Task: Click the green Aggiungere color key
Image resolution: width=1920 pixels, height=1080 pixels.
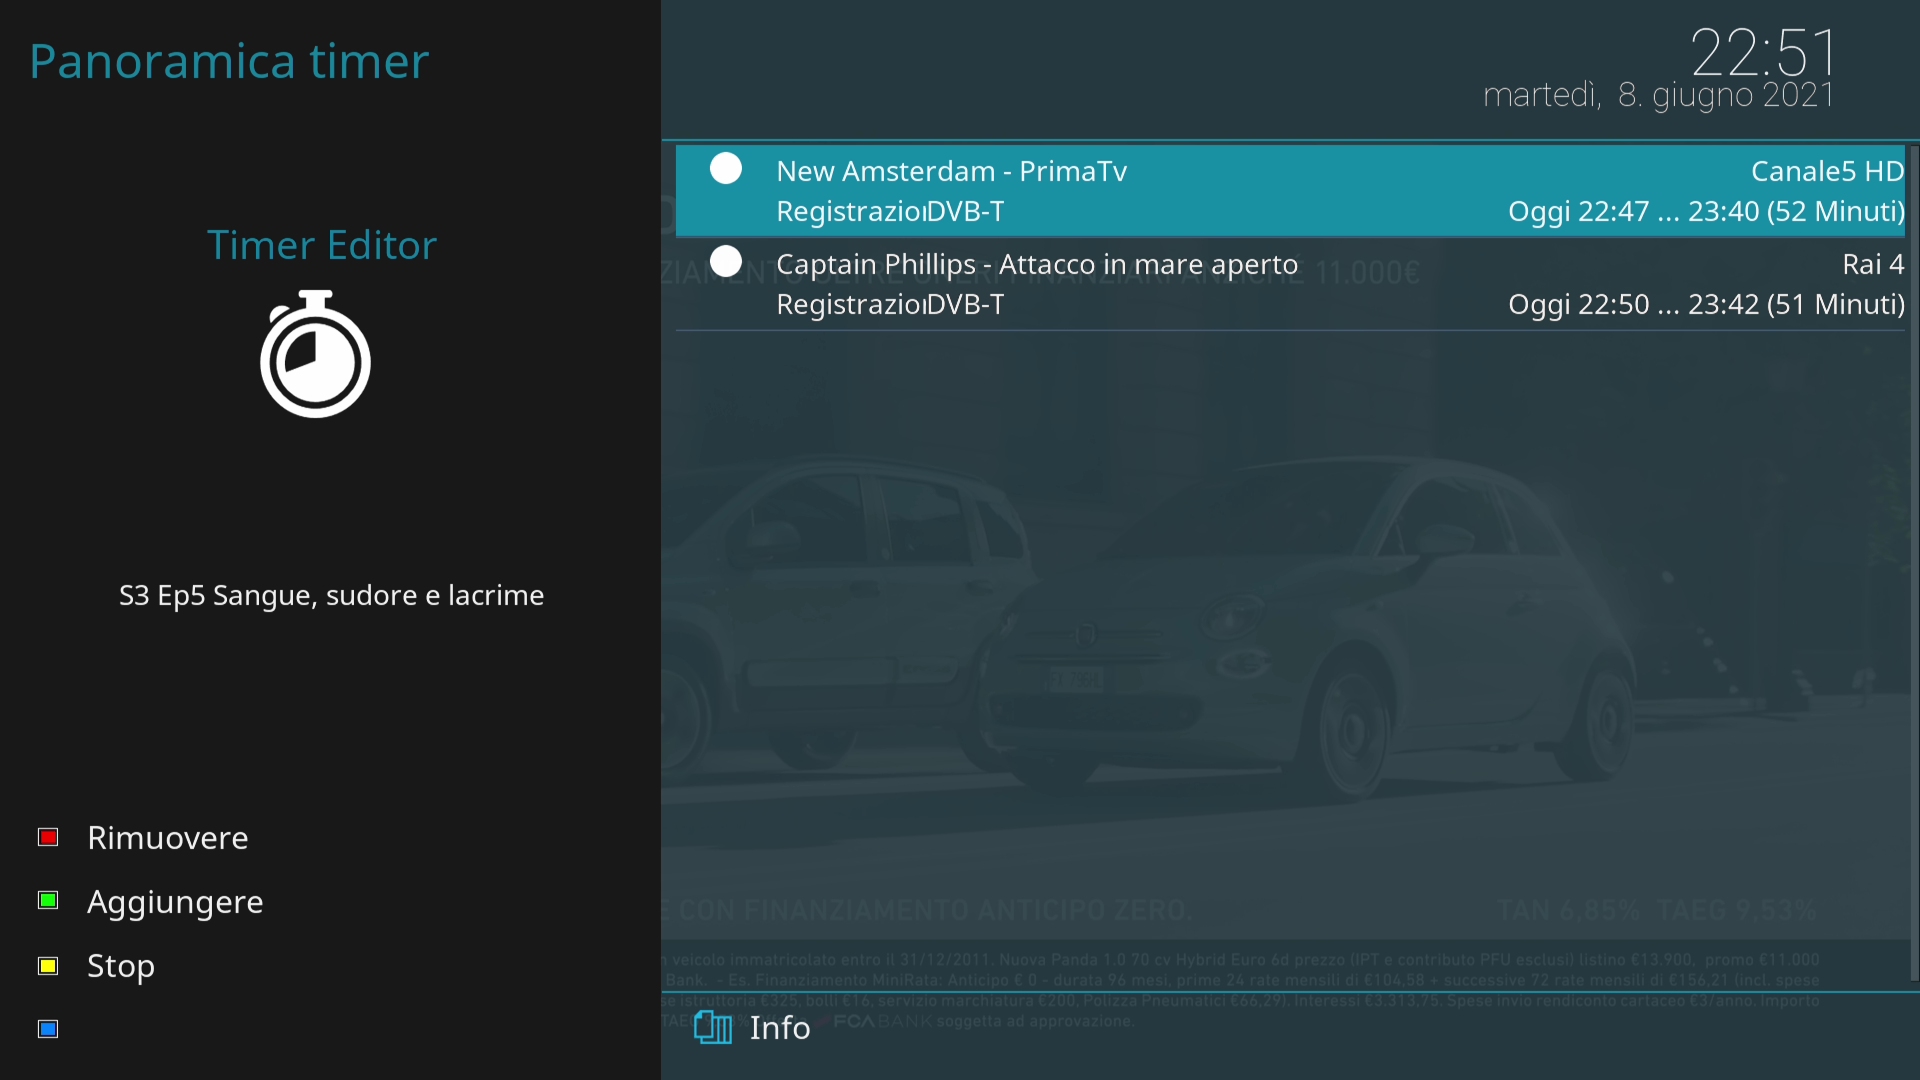Action: [48, 901]
